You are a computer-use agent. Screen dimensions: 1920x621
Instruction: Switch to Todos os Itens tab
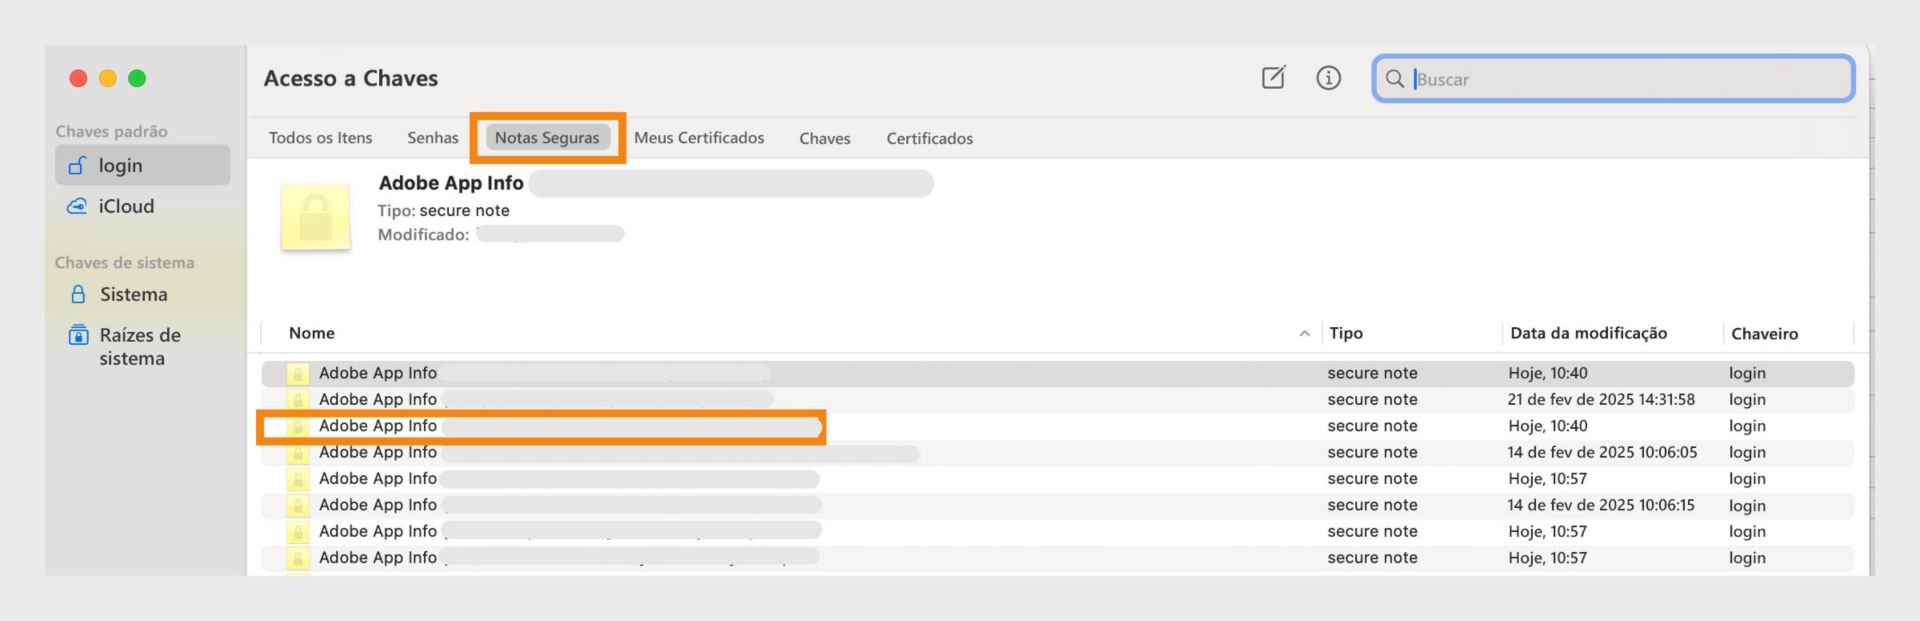click(320, 138)
